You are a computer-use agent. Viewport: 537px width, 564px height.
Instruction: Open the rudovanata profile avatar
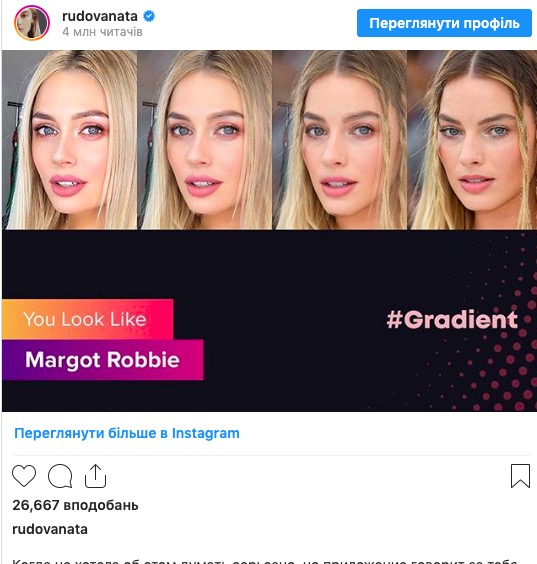32,23
